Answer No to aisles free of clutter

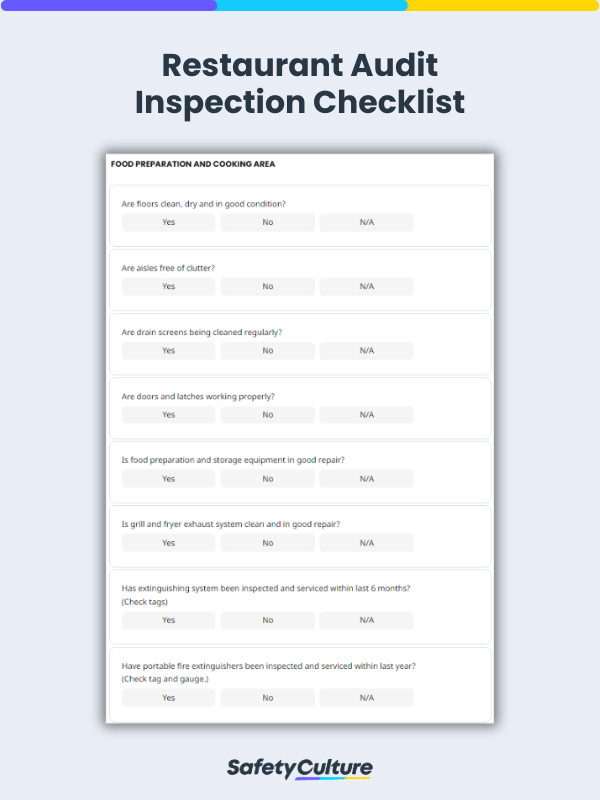tap(267, 286)
